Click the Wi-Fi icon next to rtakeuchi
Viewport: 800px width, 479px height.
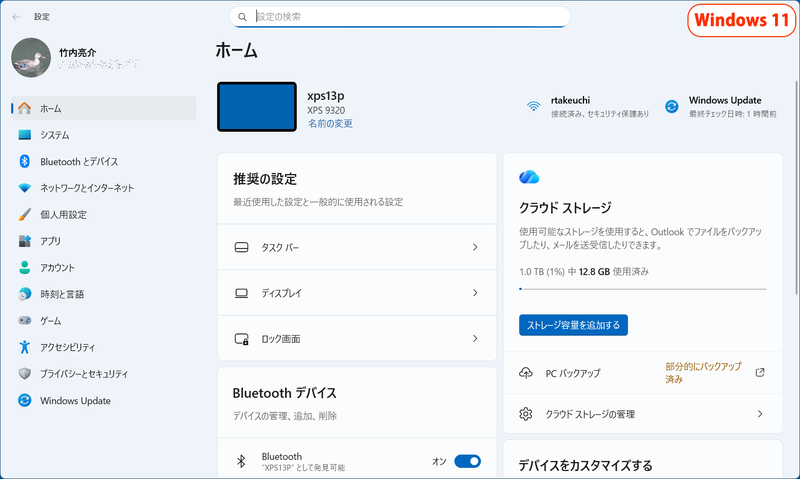coord(534,106)
